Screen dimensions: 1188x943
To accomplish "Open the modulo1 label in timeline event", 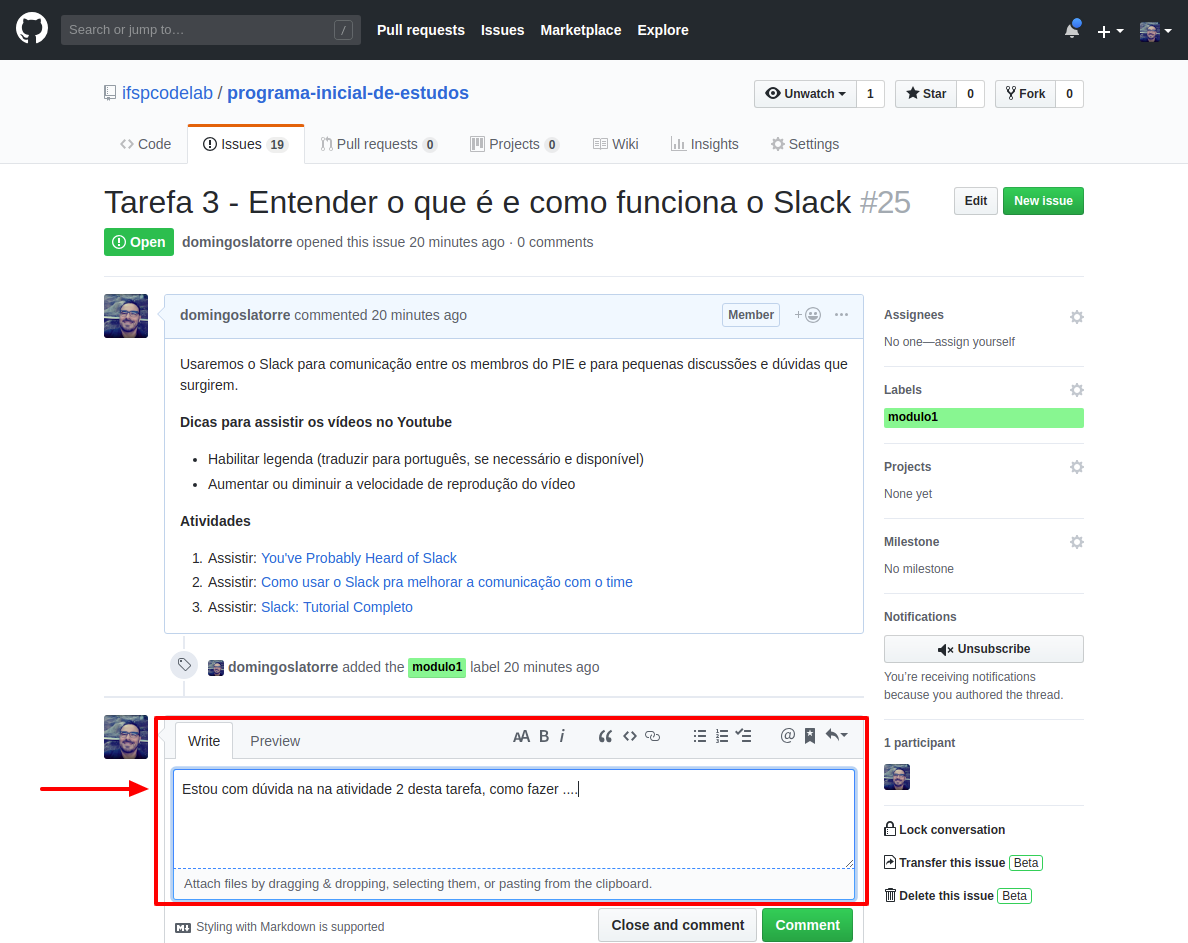I will [437, 667].
